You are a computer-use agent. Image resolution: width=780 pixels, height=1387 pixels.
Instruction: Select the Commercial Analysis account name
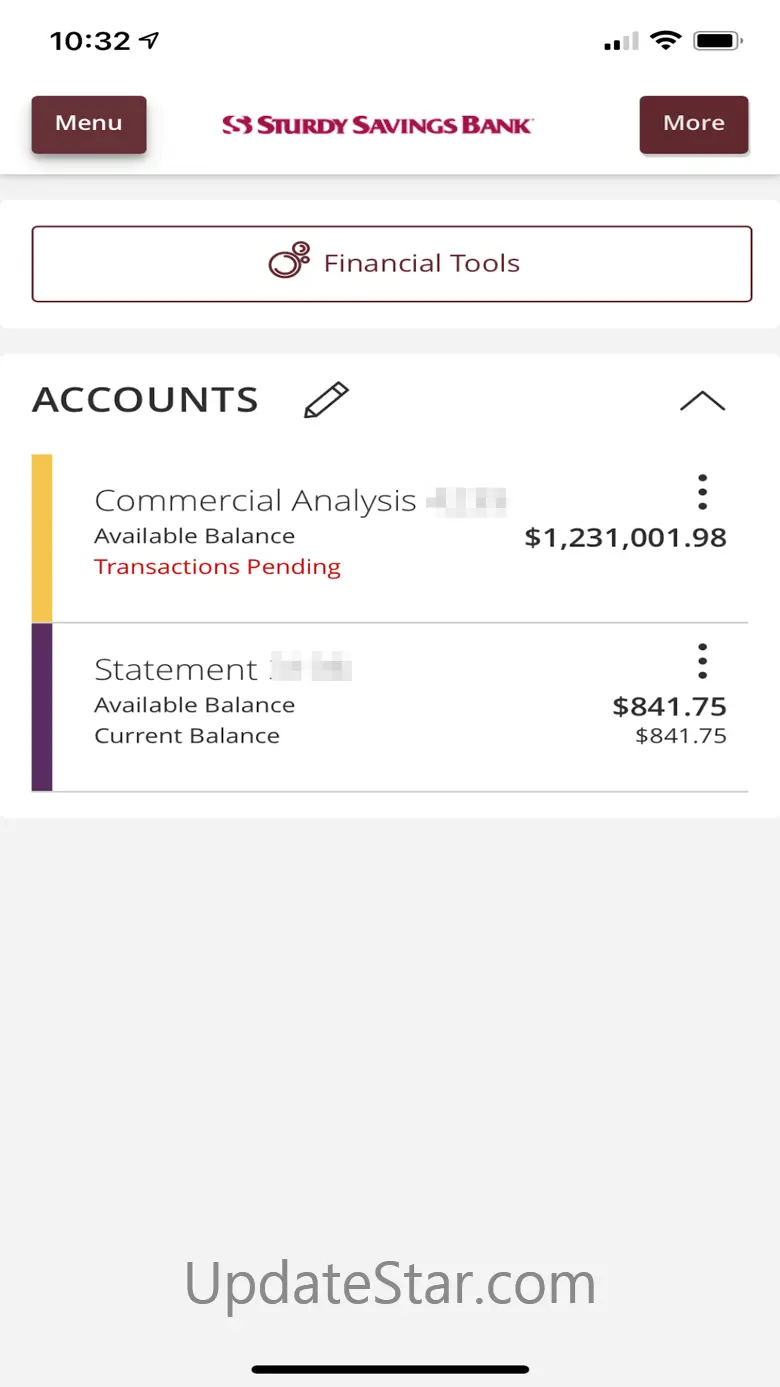255,500
